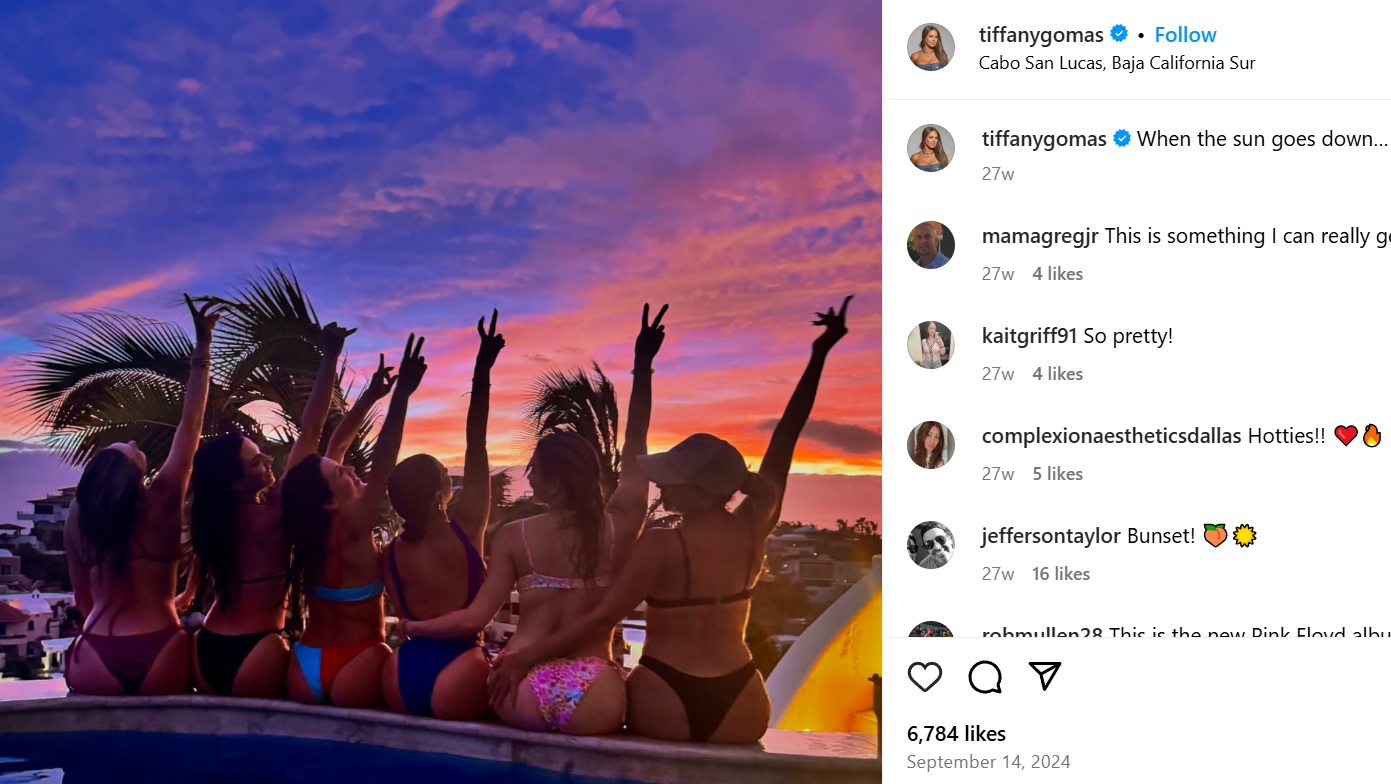This screenshot has height=784, width=1391.
Task: Open kaitgriff91 username link
Action: (x=1029, y=336)
